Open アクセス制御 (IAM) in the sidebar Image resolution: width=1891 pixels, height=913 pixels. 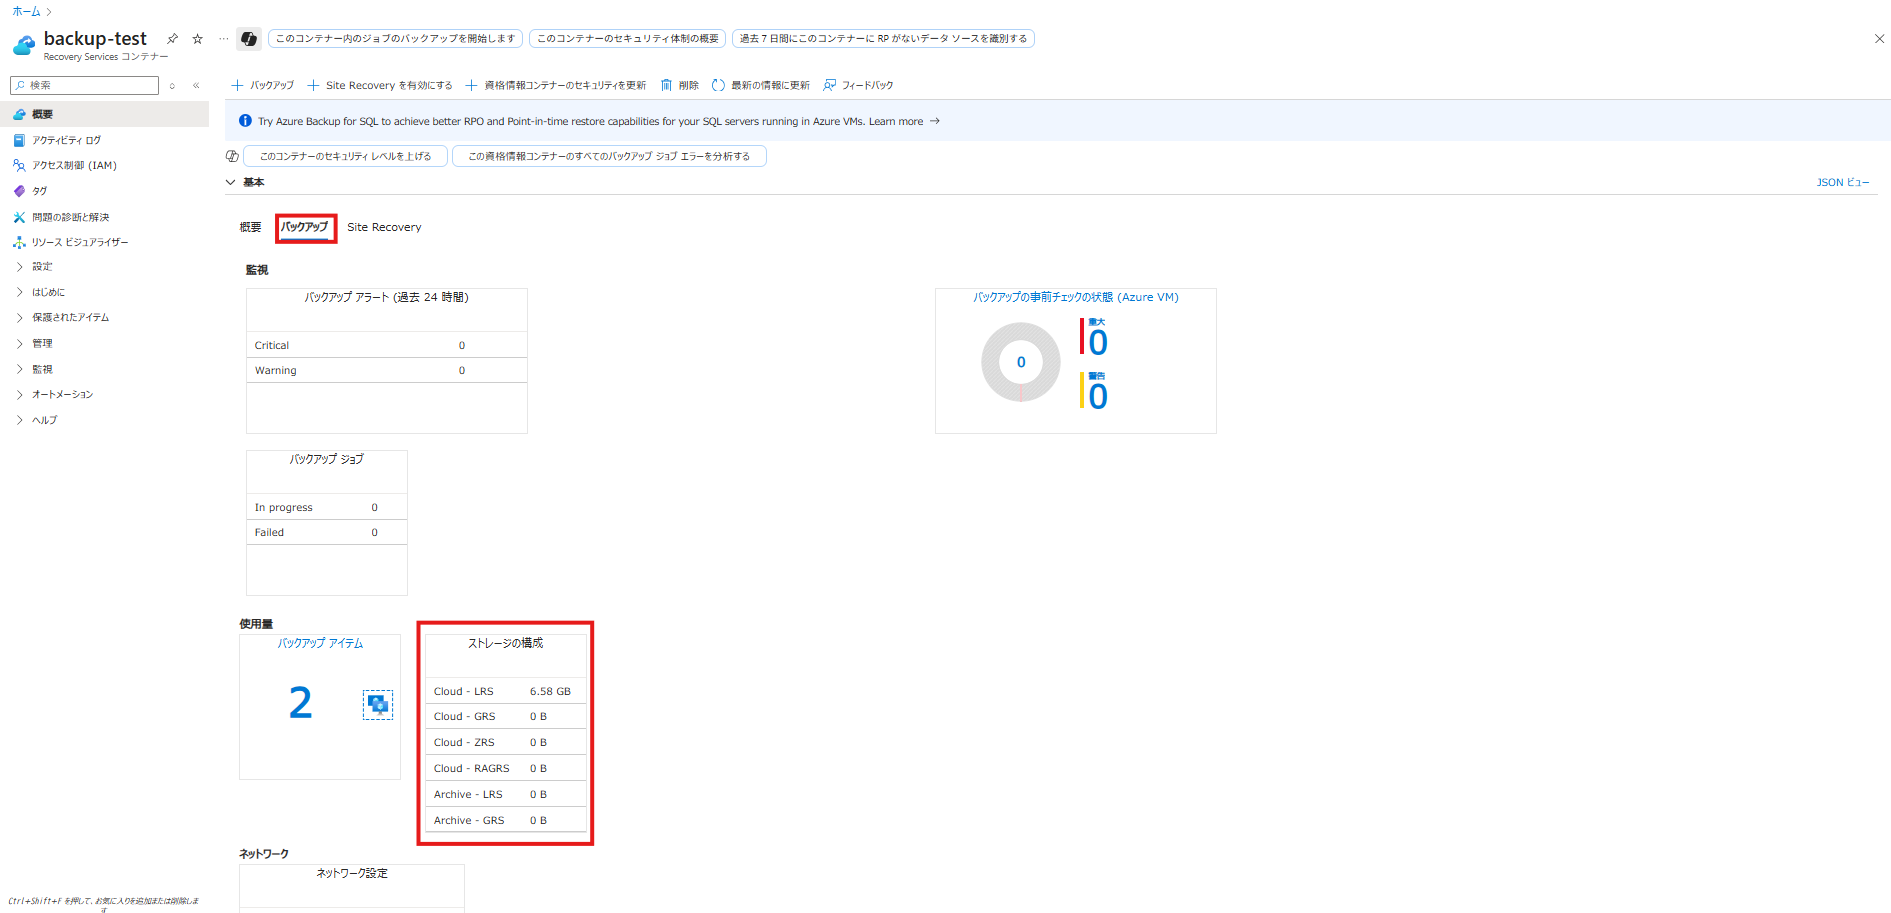point(74,165)
